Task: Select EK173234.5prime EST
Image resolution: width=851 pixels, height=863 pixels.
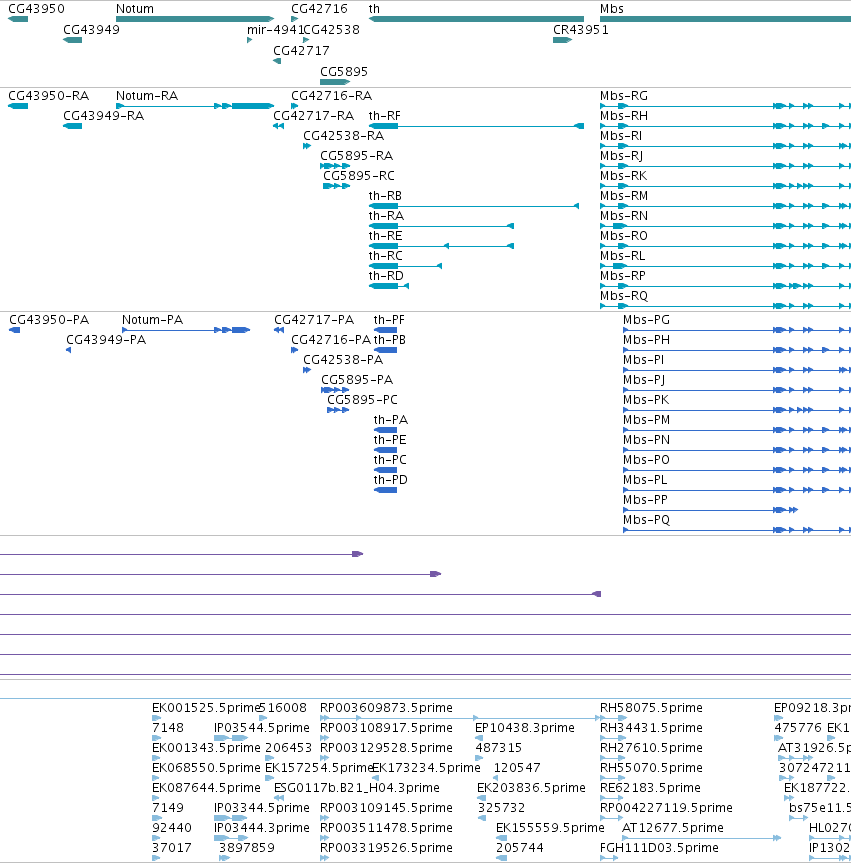Action: pyautogui.click(x=375, y=778)
